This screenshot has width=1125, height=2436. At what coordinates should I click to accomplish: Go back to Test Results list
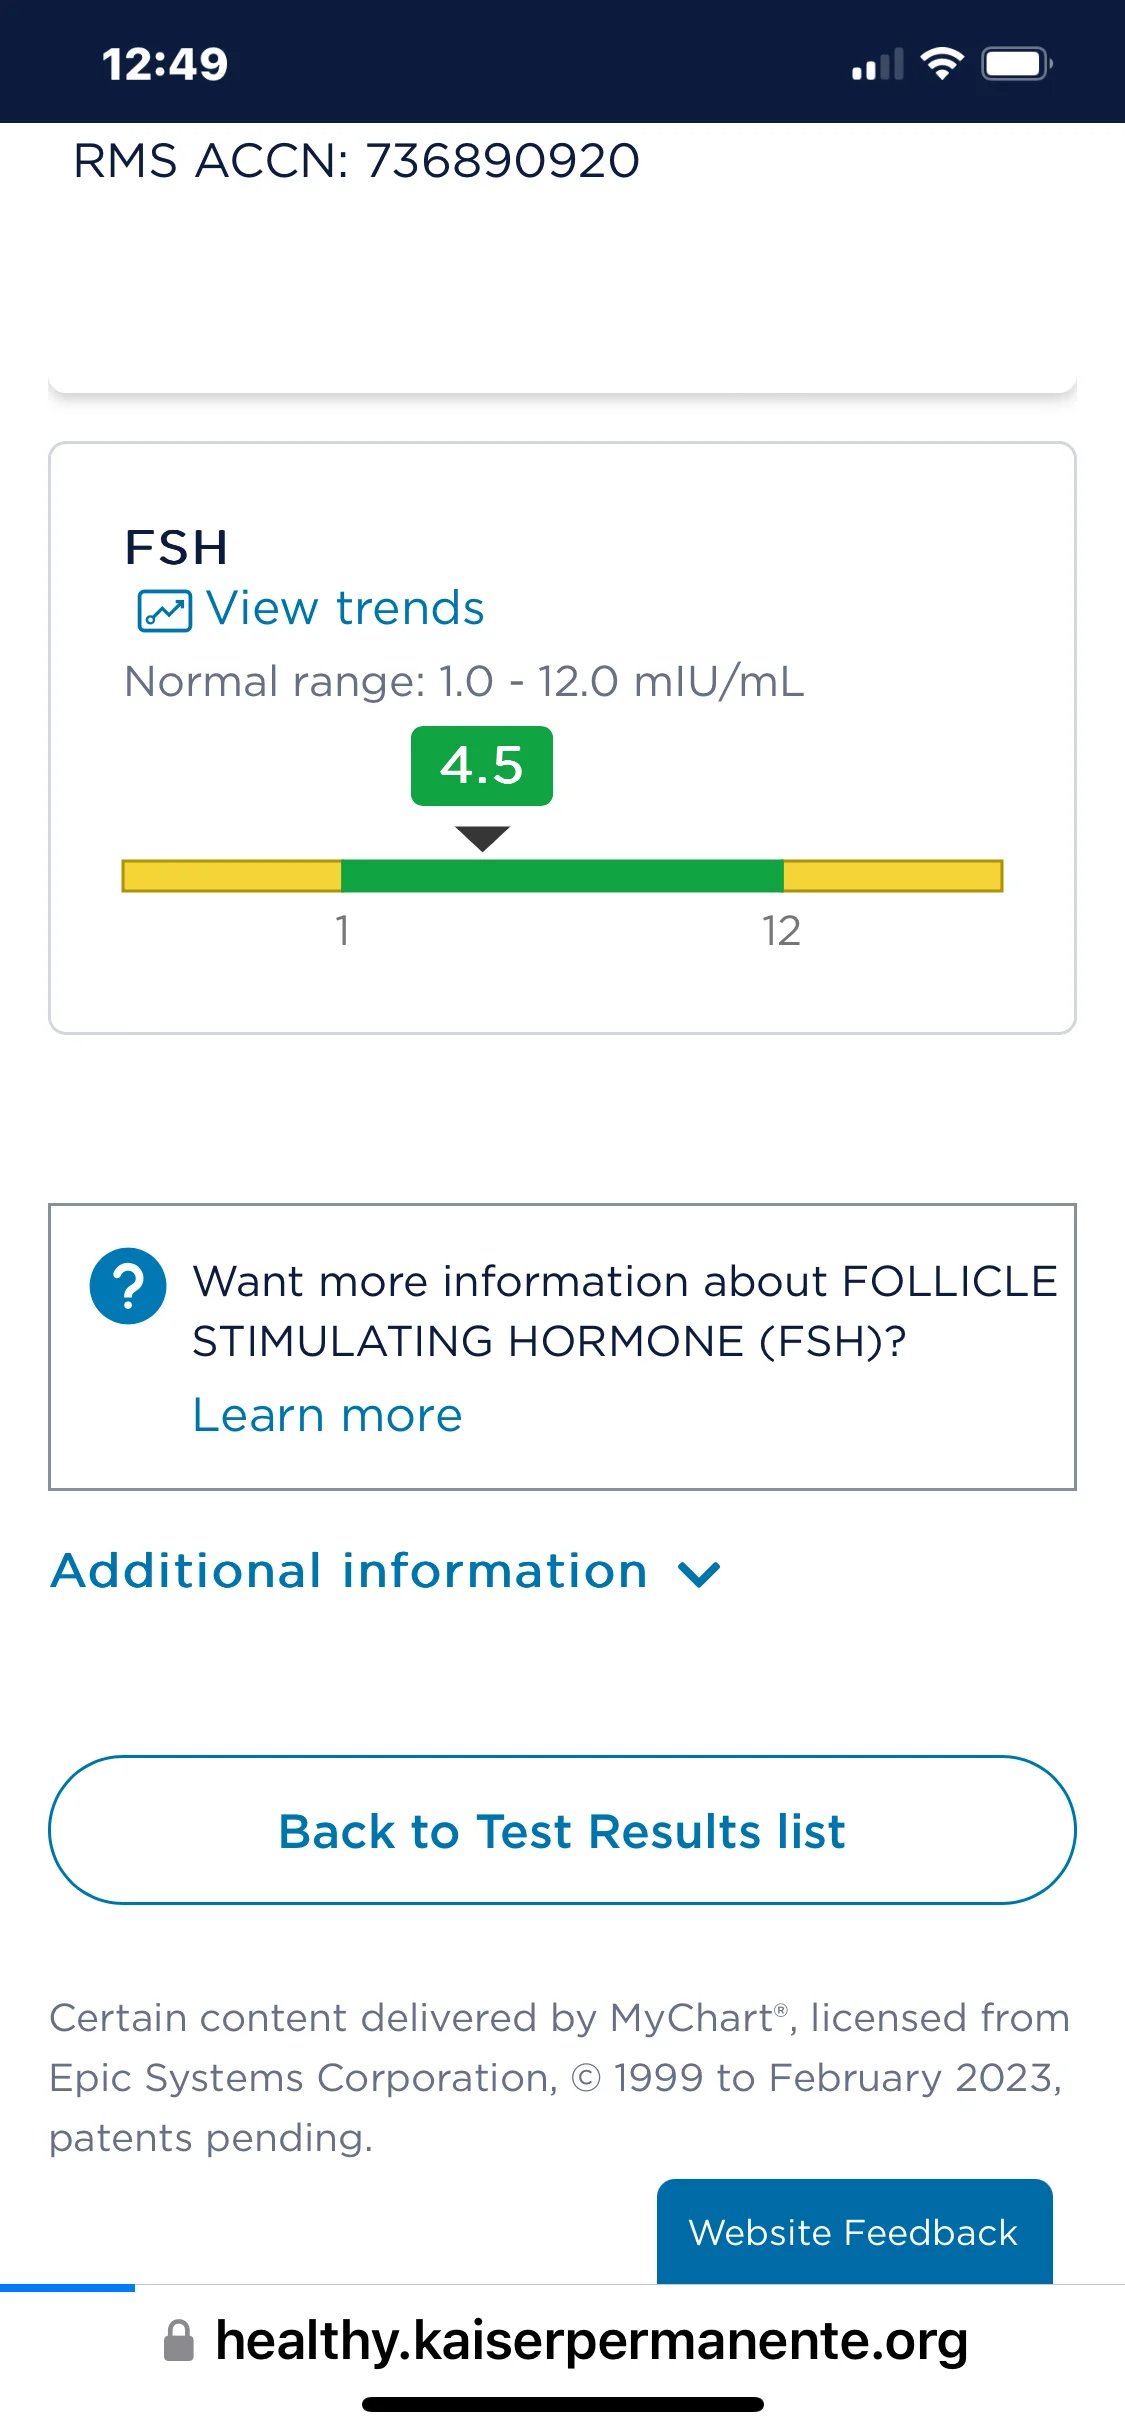point(562,1830)
